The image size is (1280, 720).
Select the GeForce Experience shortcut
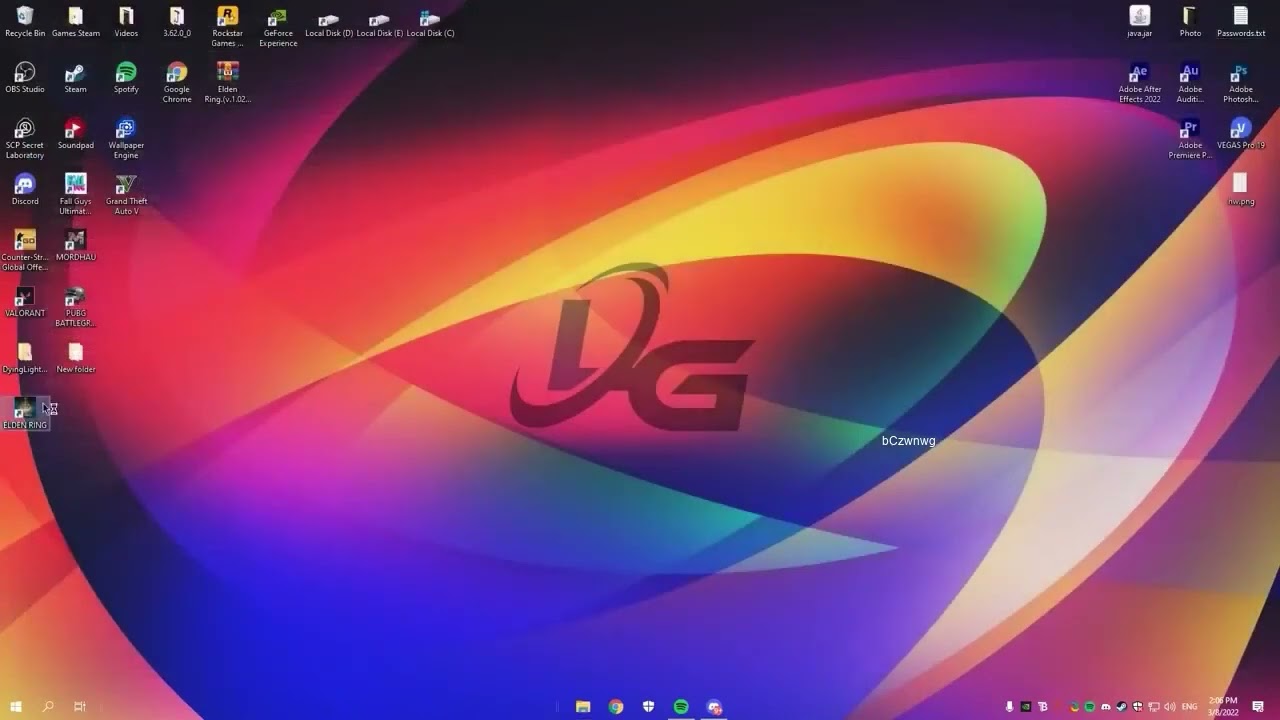278,27
